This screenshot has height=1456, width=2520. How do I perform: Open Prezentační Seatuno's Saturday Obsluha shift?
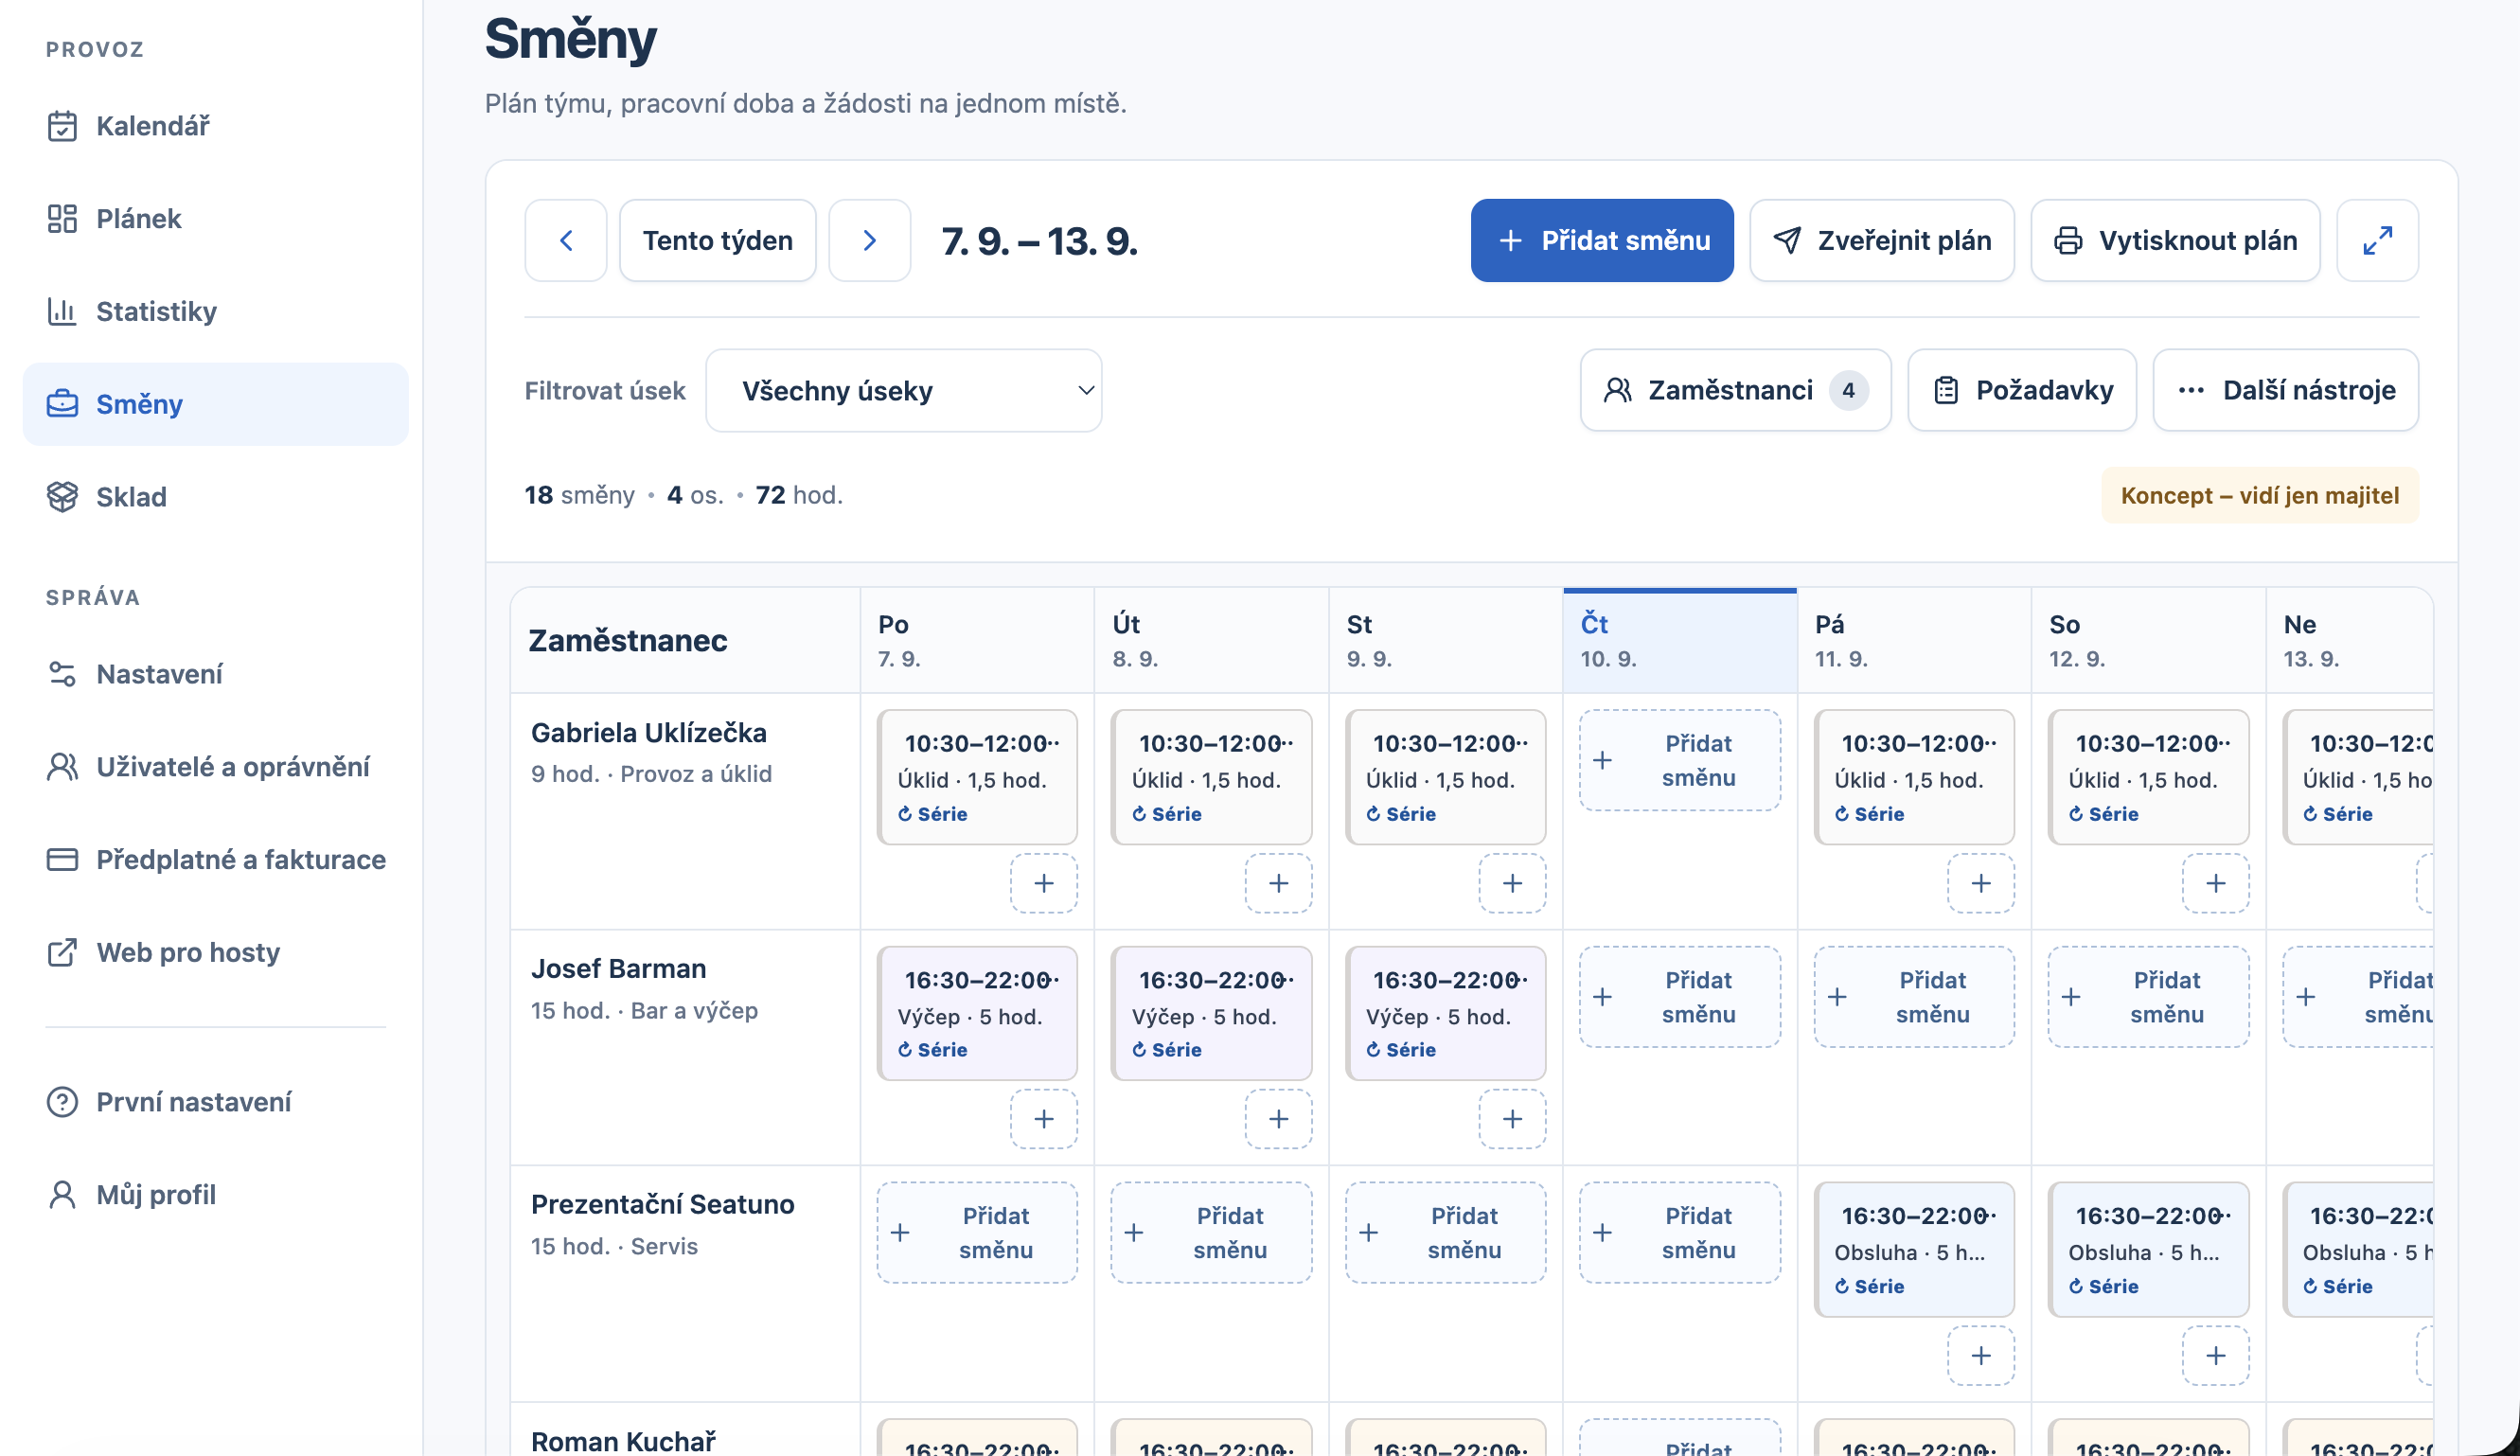tap(2148, 1250)
